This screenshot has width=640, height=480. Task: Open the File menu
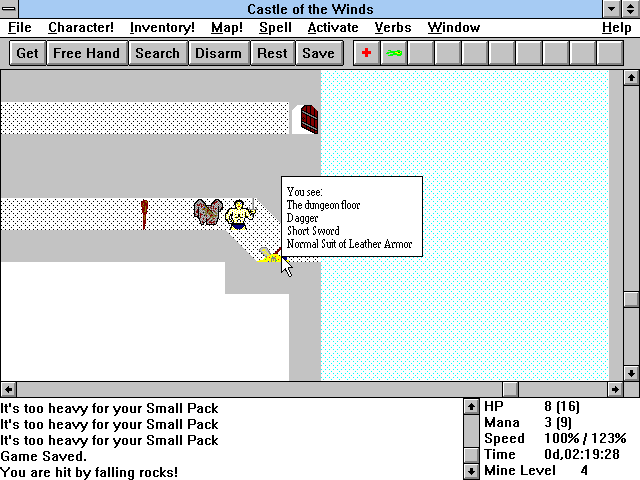click(x=20, y=28)
